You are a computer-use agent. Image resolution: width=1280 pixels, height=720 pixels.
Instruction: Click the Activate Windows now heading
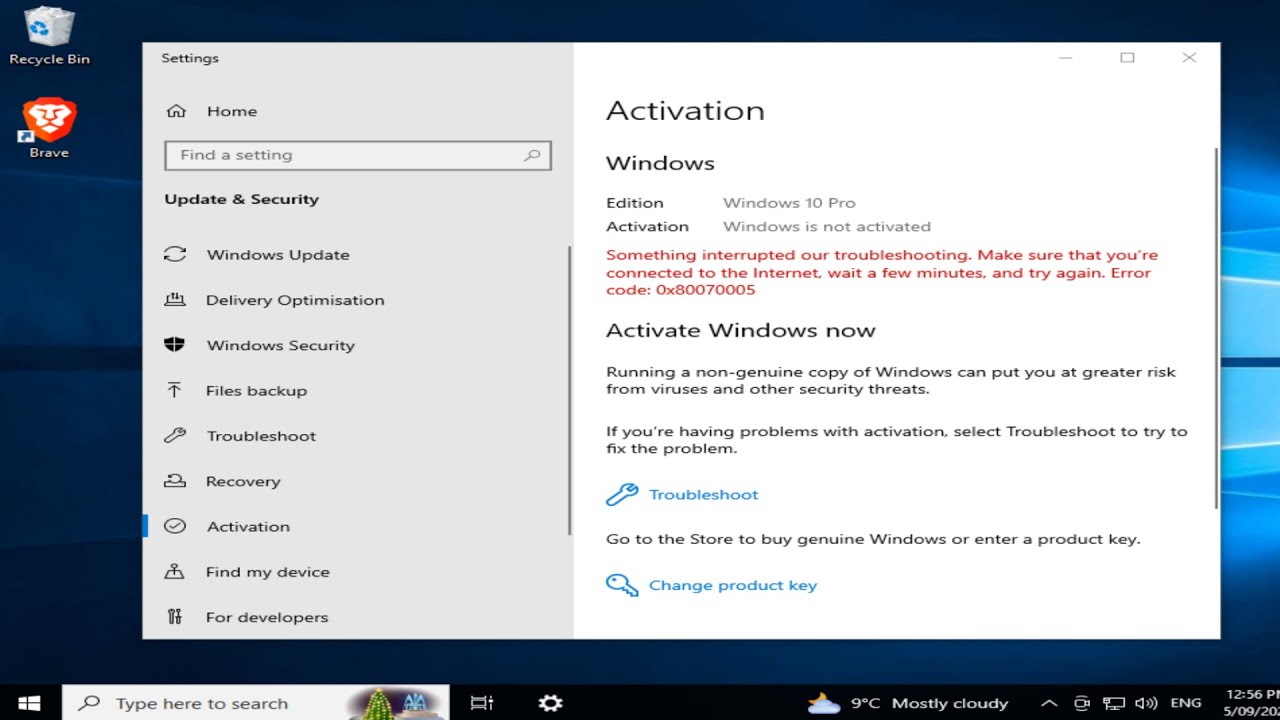coord(741,331)
